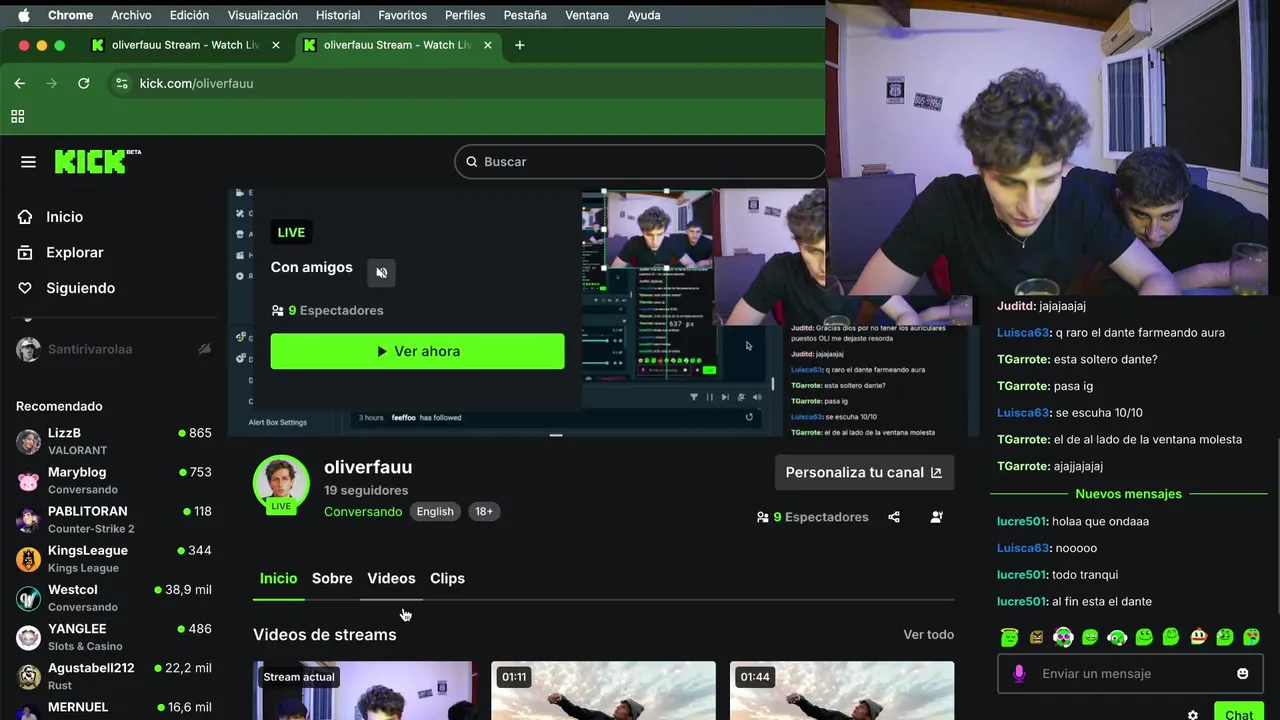Image resolution: width=1280 pixels, height=720 pixels.
Task: Insert the green halo angel emote
Action: (1009, 637)
